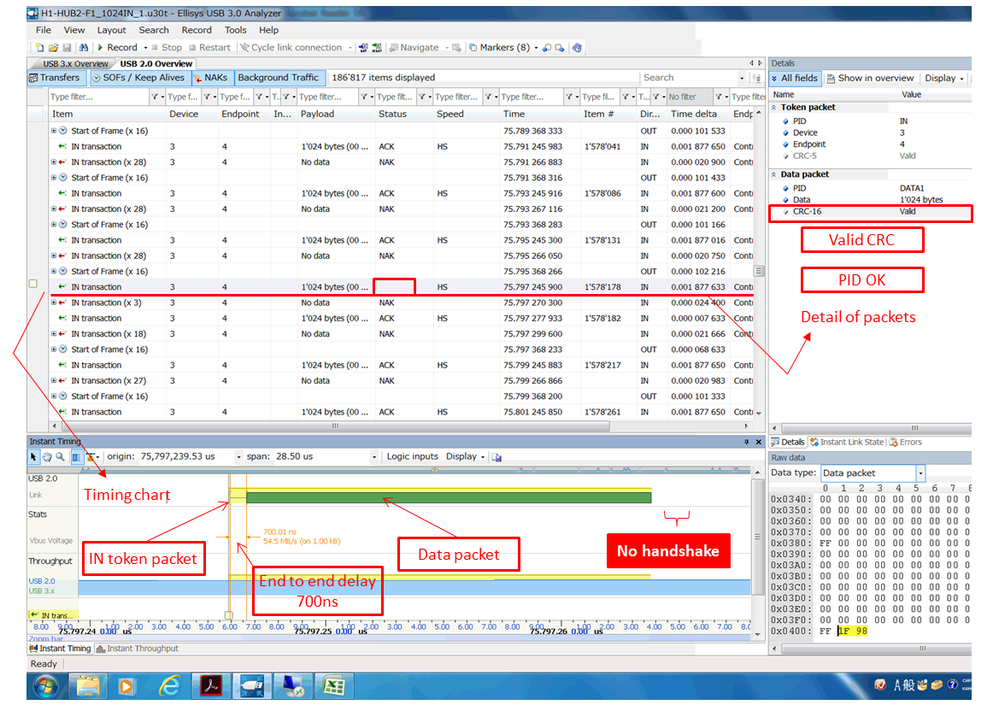Viewport: 999px width, 705px height.
Task: Switch to Instant Throughput tab
Action: point(137,649)
